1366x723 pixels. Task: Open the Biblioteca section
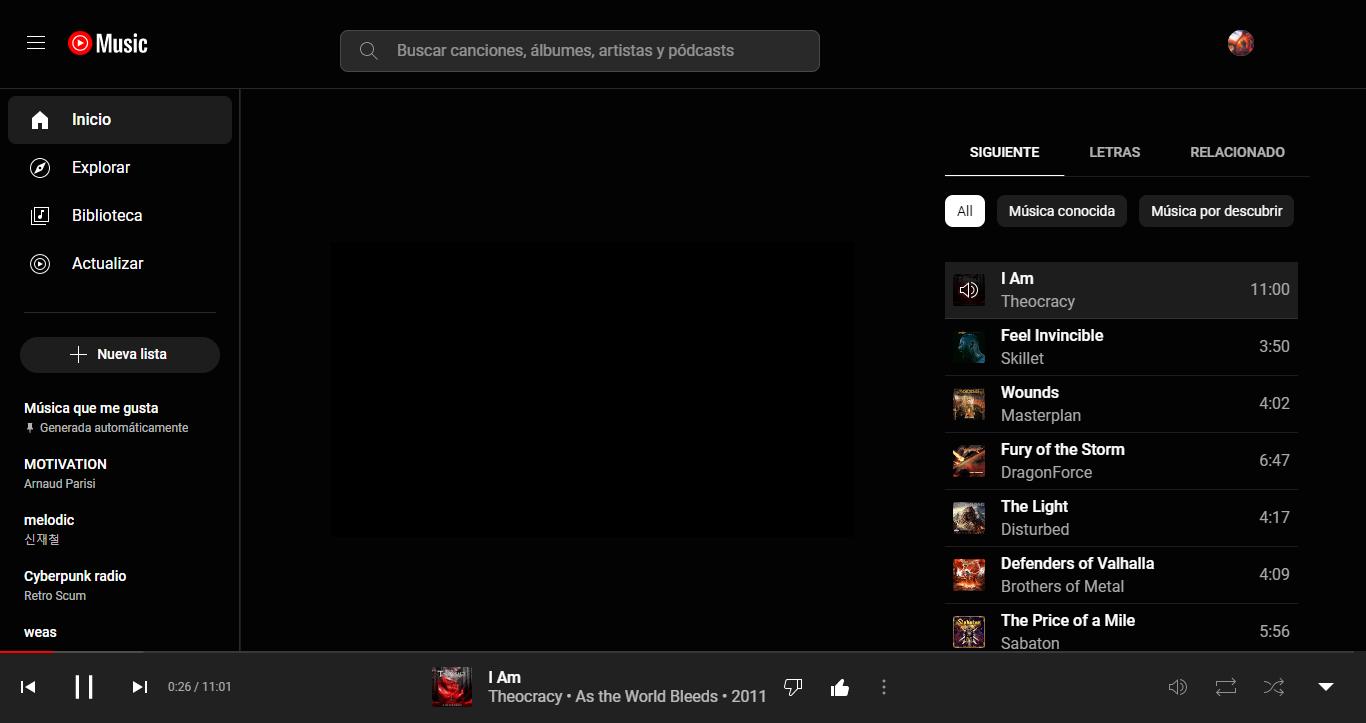40,215
